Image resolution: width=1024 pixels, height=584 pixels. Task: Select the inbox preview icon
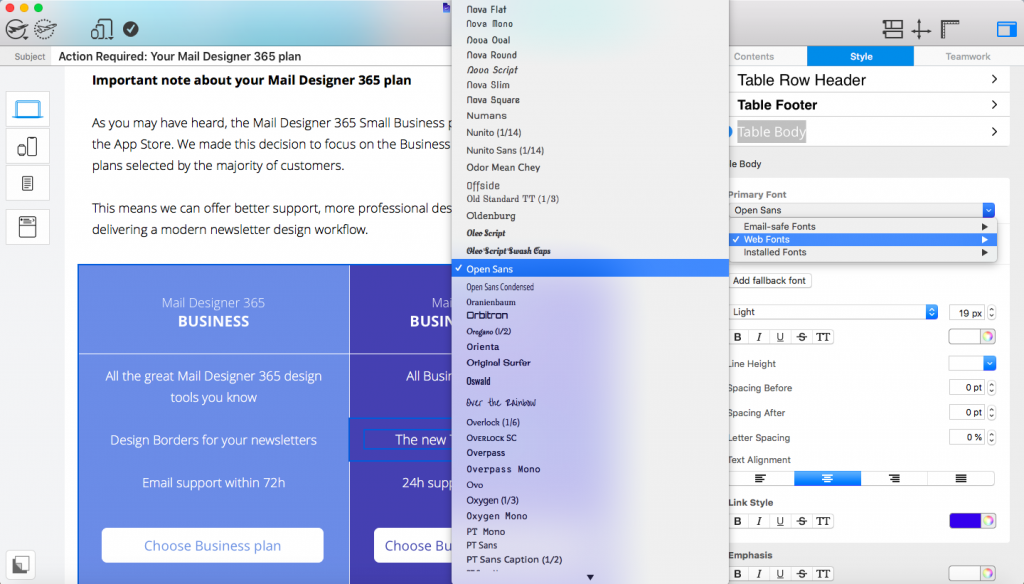coord(27,227)
